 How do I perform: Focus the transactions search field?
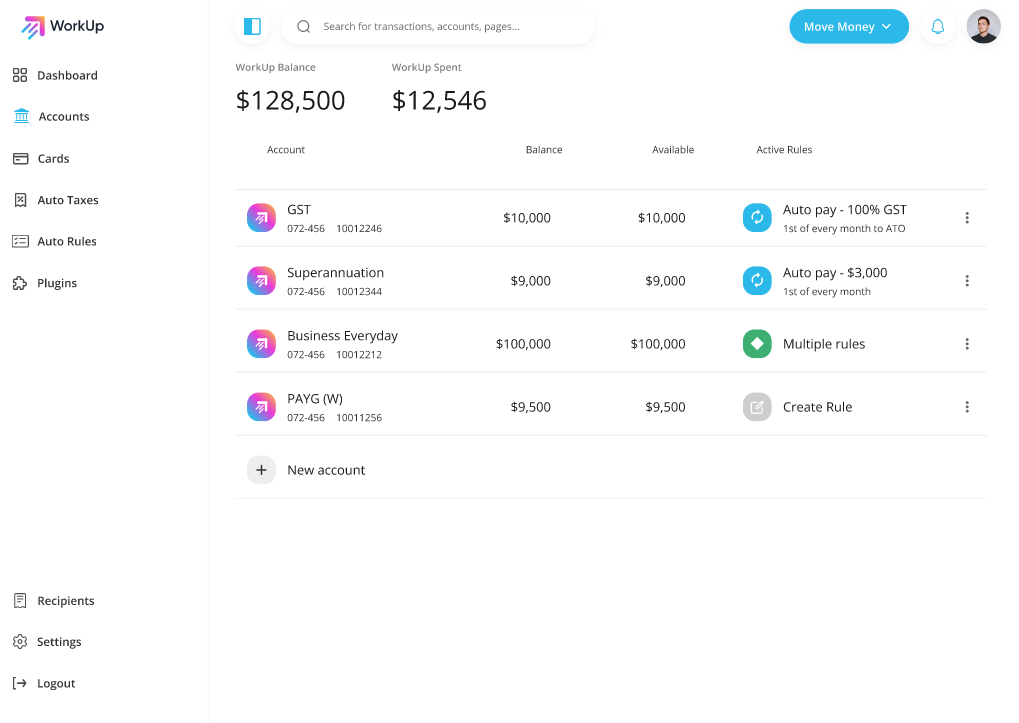[438, 27]
